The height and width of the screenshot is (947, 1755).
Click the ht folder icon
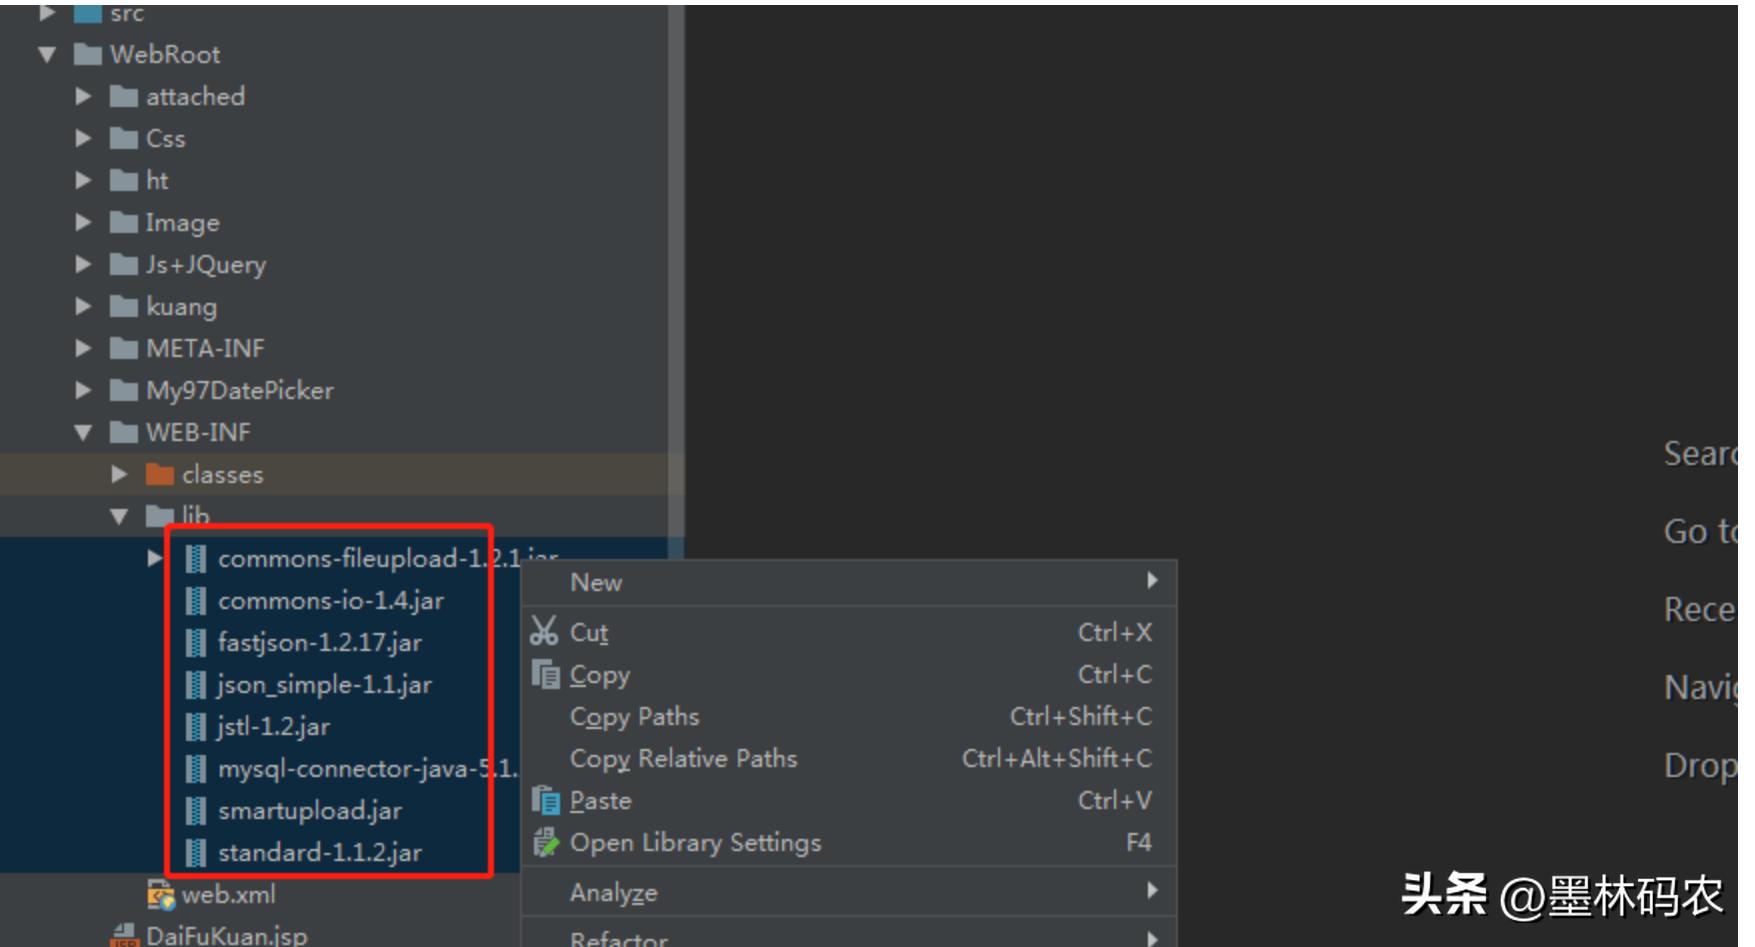pyautogui.click(x=124, y=180)
